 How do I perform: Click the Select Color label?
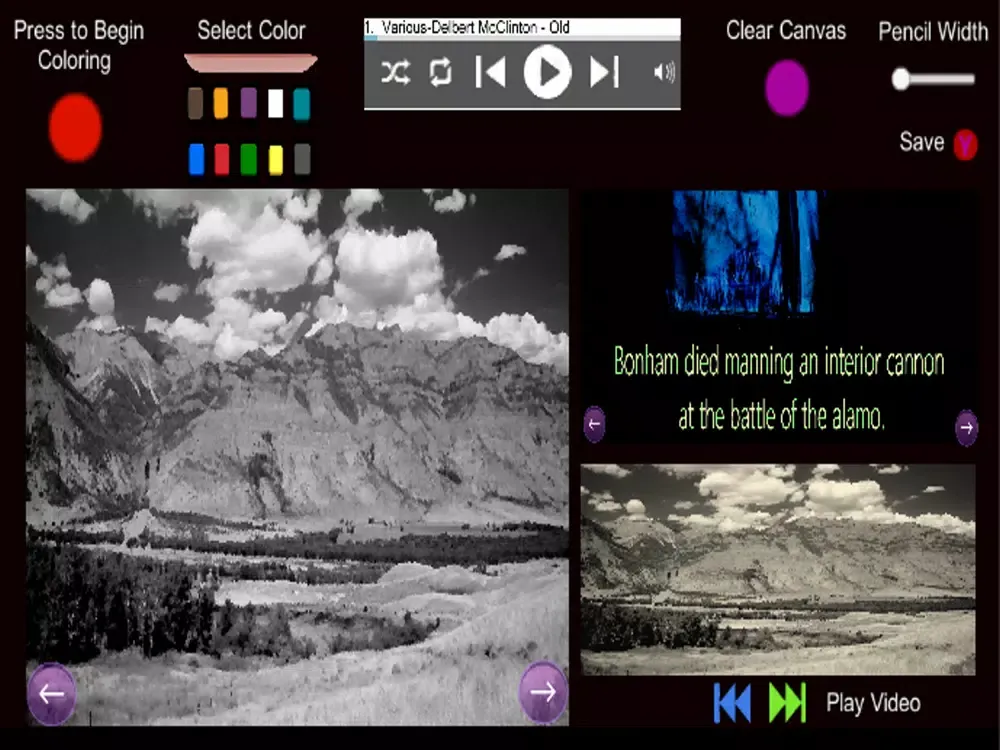click(x=251, y=30)
